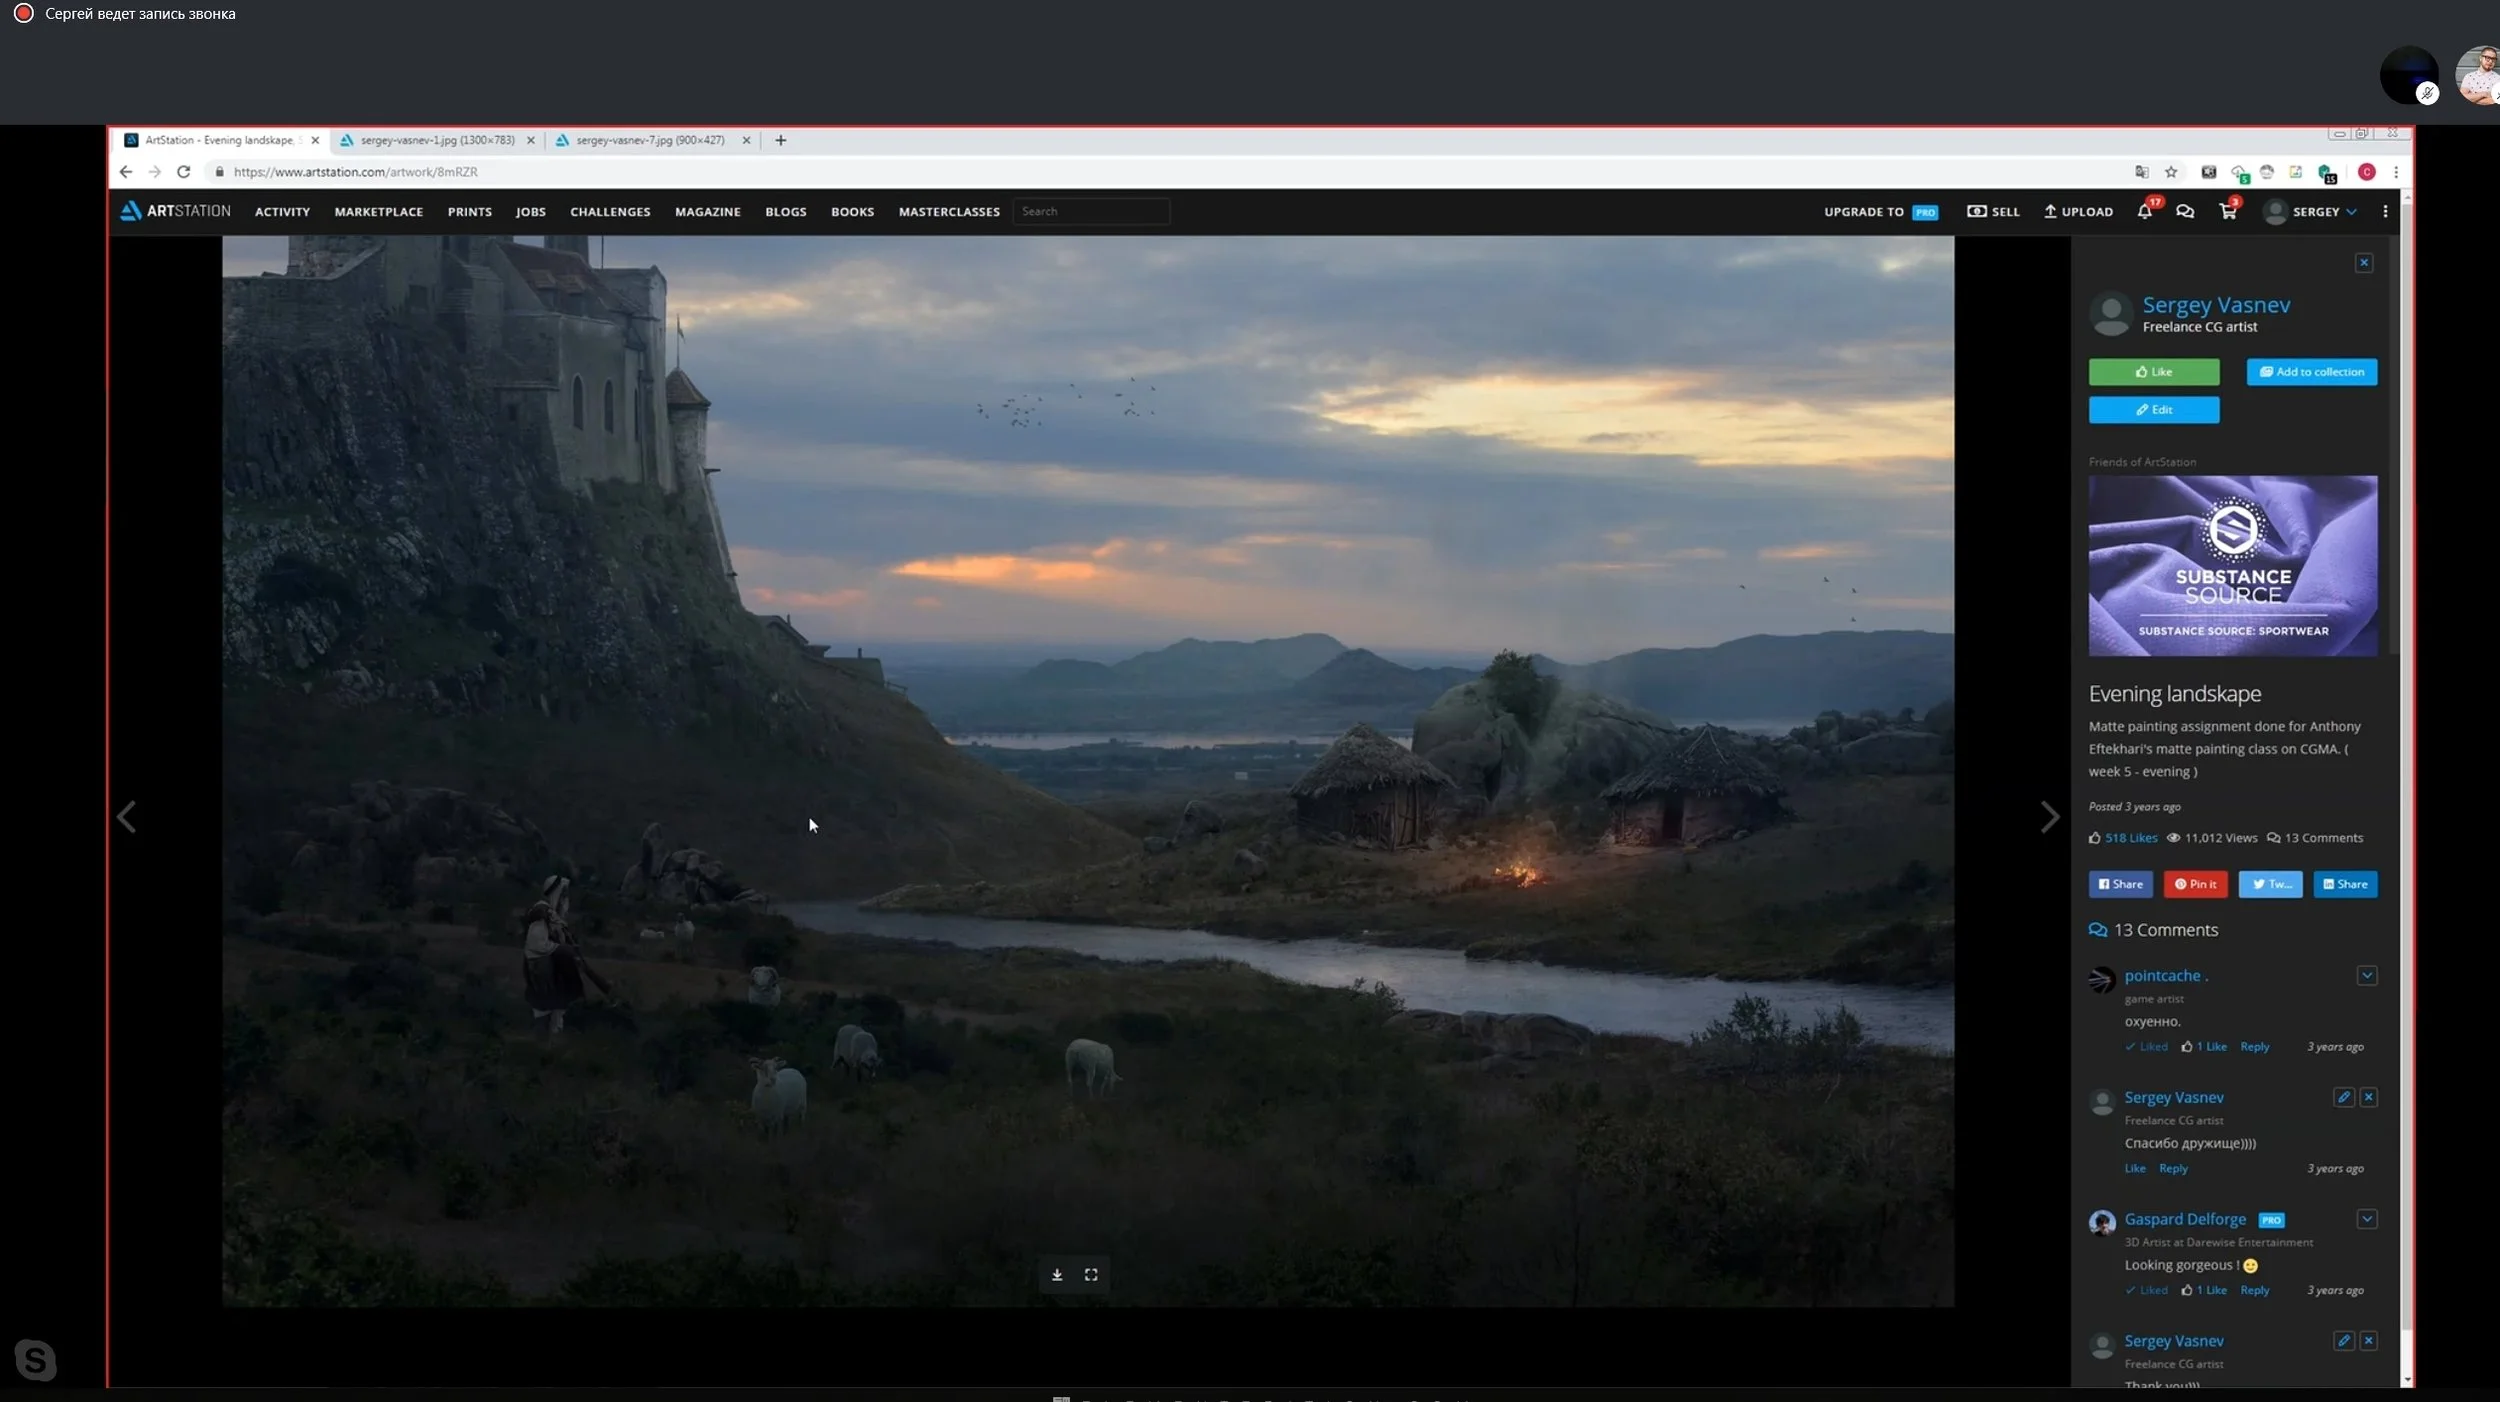Click the Add to collection button
This screenshot has width=2500, height=1402.
[x=2312, y=372]
